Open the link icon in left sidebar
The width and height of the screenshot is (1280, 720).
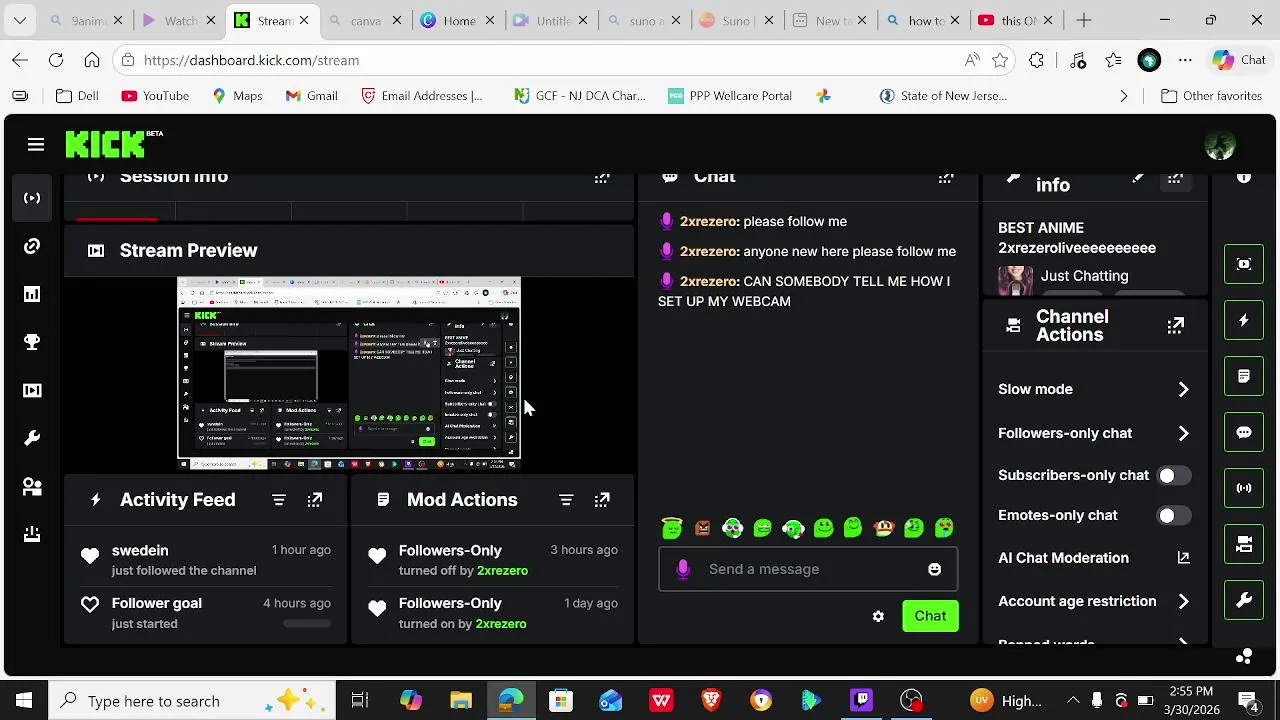click(x=32, y=246)
